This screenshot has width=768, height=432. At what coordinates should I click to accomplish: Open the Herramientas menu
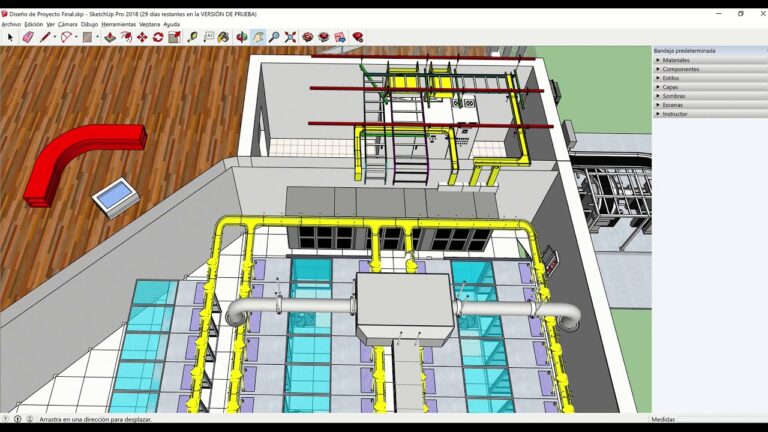[x=118, y=24]
